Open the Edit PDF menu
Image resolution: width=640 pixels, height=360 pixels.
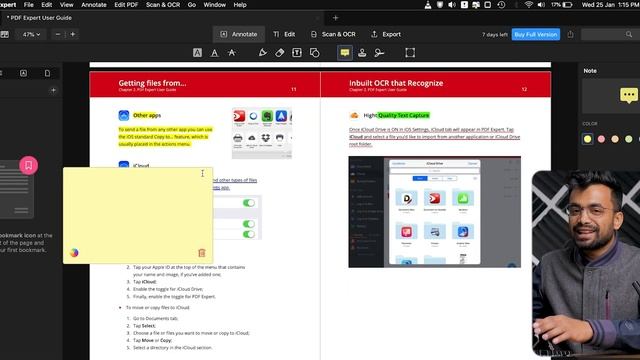(126, 5)
